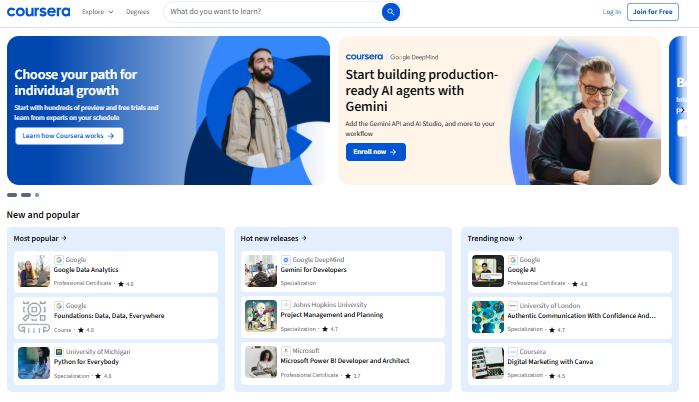
Task: Click the star rating on Google AI card
Action: click(580, 284)
